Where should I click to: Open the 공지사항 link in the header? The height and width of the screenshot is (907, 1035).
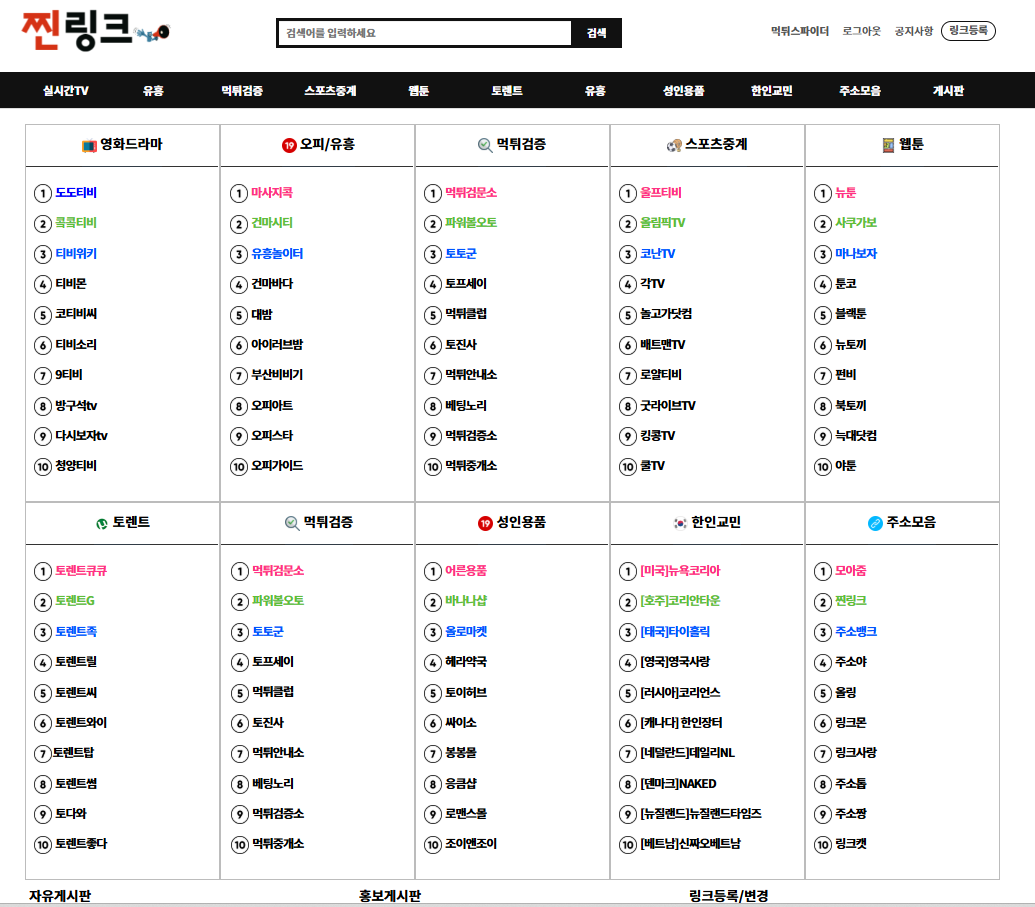coord(913,31)
